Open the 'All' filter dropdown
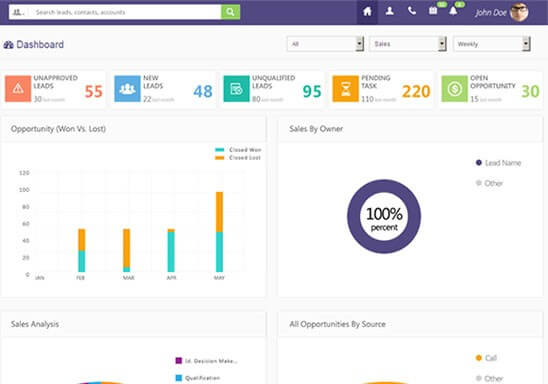 (325, 44)
